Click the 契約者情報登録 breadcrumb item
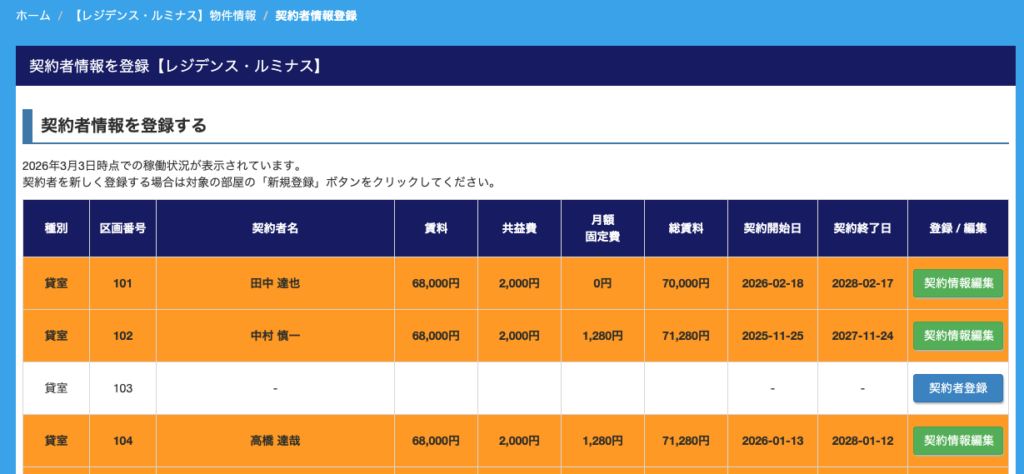 click(315, 16)
